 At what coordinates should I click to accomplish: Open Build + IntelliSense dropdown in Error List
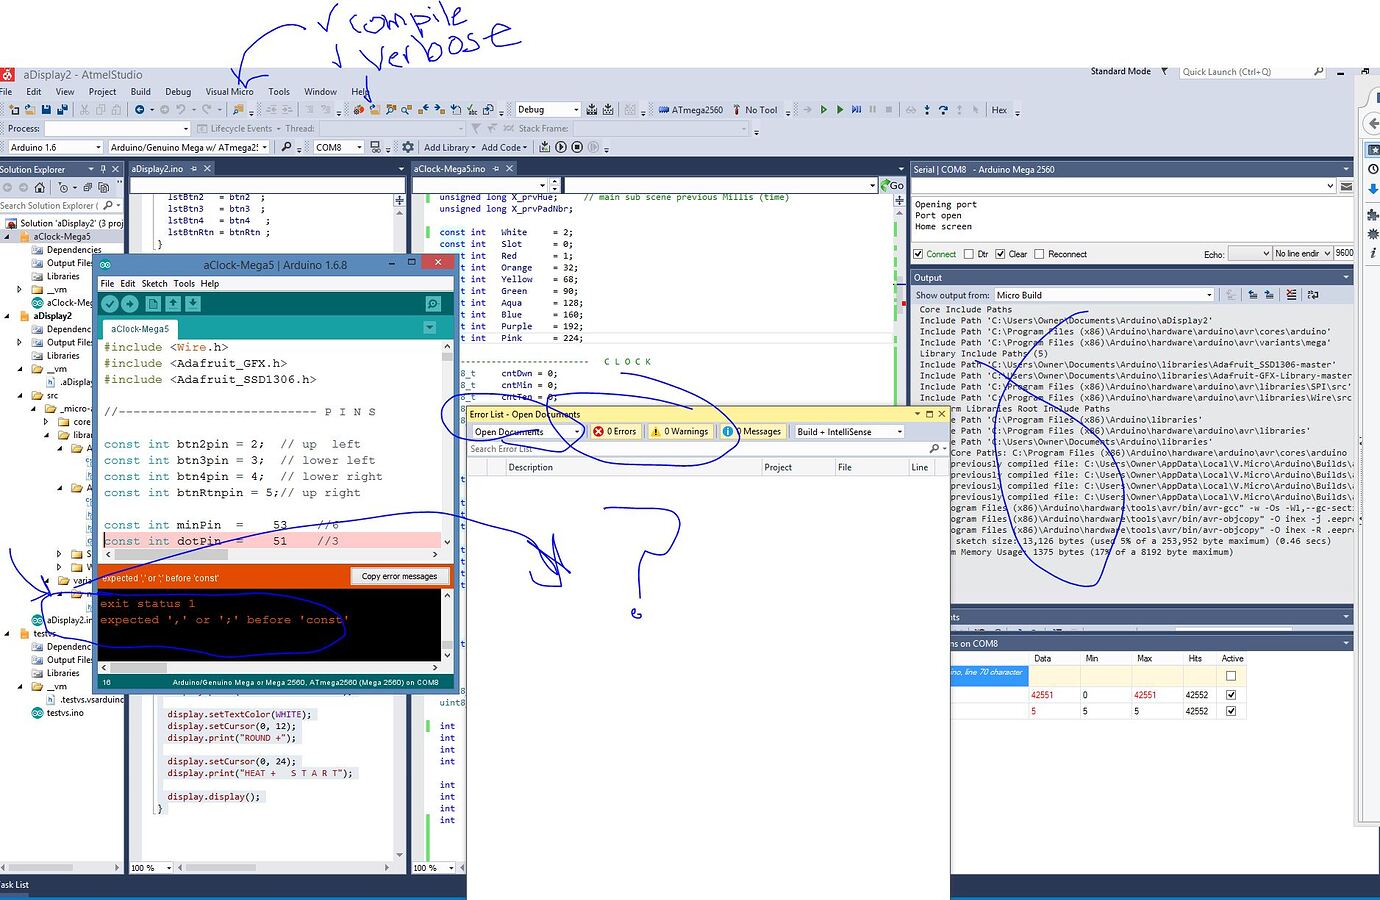pos(850,432)
